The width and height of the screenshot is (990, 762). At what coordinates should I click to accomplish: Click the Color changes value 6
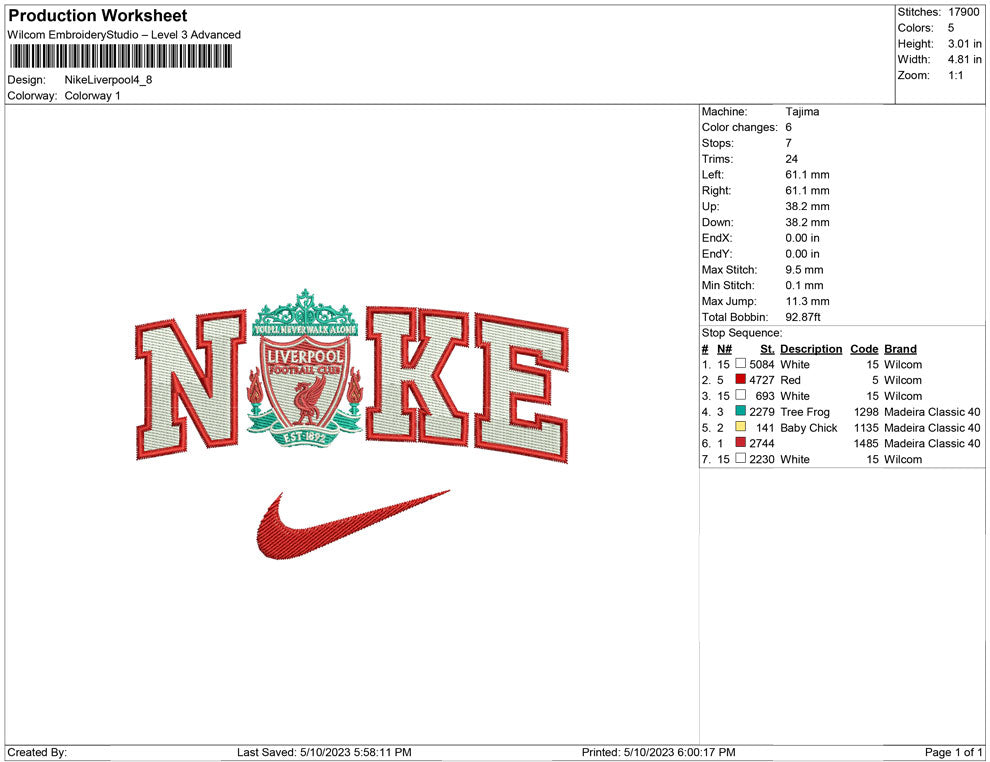point(788,127)
